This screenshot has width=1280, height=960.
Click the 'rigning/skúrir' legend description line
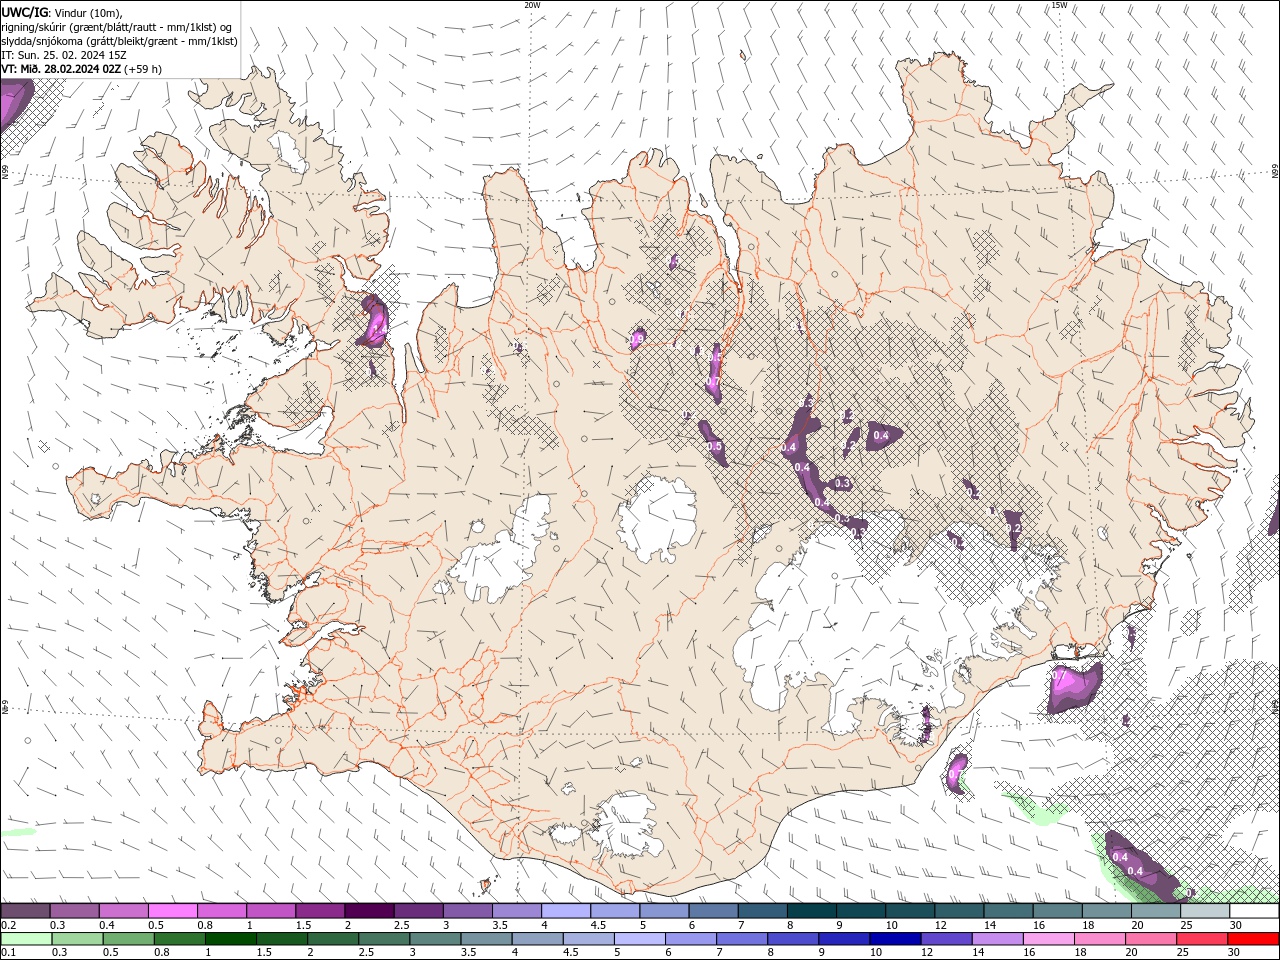coord(117,27)
